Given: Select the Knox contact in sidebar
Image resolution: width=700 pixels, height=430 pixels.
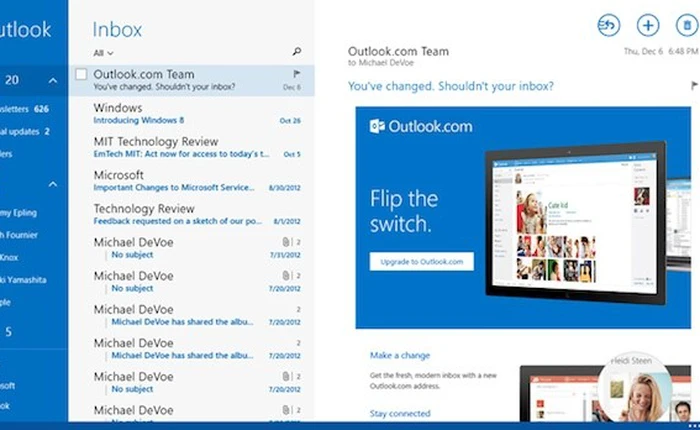Looking at the screenshot, I should pos(9,257).
